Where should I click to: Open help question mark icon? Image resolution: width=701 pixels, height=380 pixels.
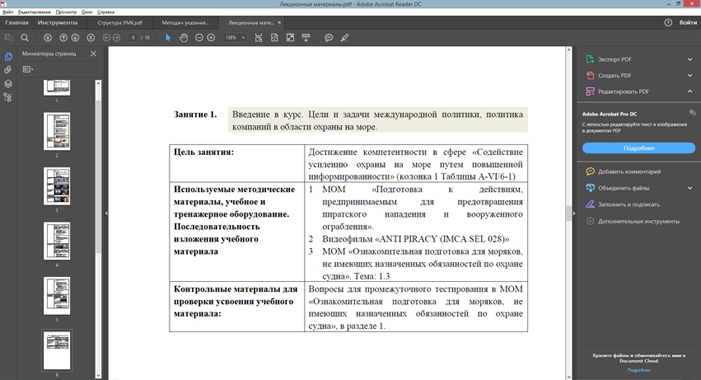668,22
